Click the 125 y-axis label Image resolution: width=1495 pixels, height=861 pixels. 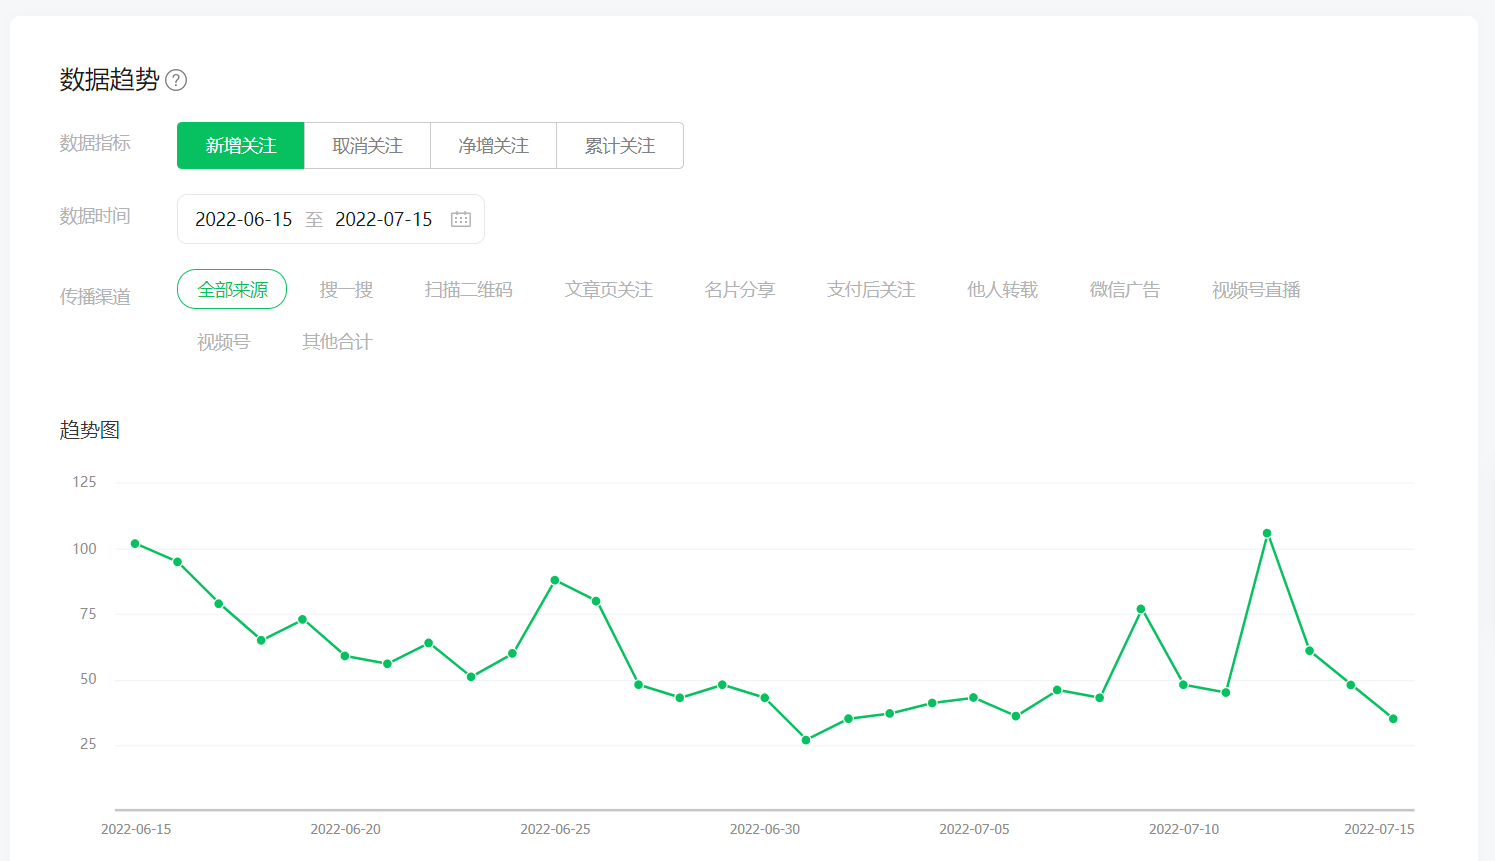(x=84, y=482)
